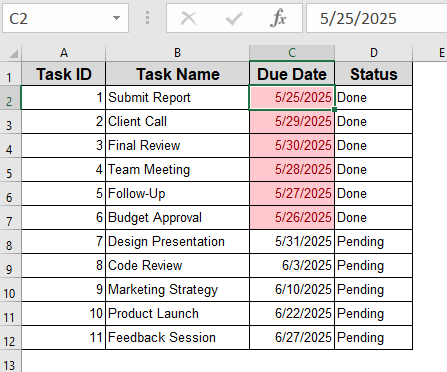Click Pending status for Code Review
The width and height of the screenshot is (447, 372).
374,266
